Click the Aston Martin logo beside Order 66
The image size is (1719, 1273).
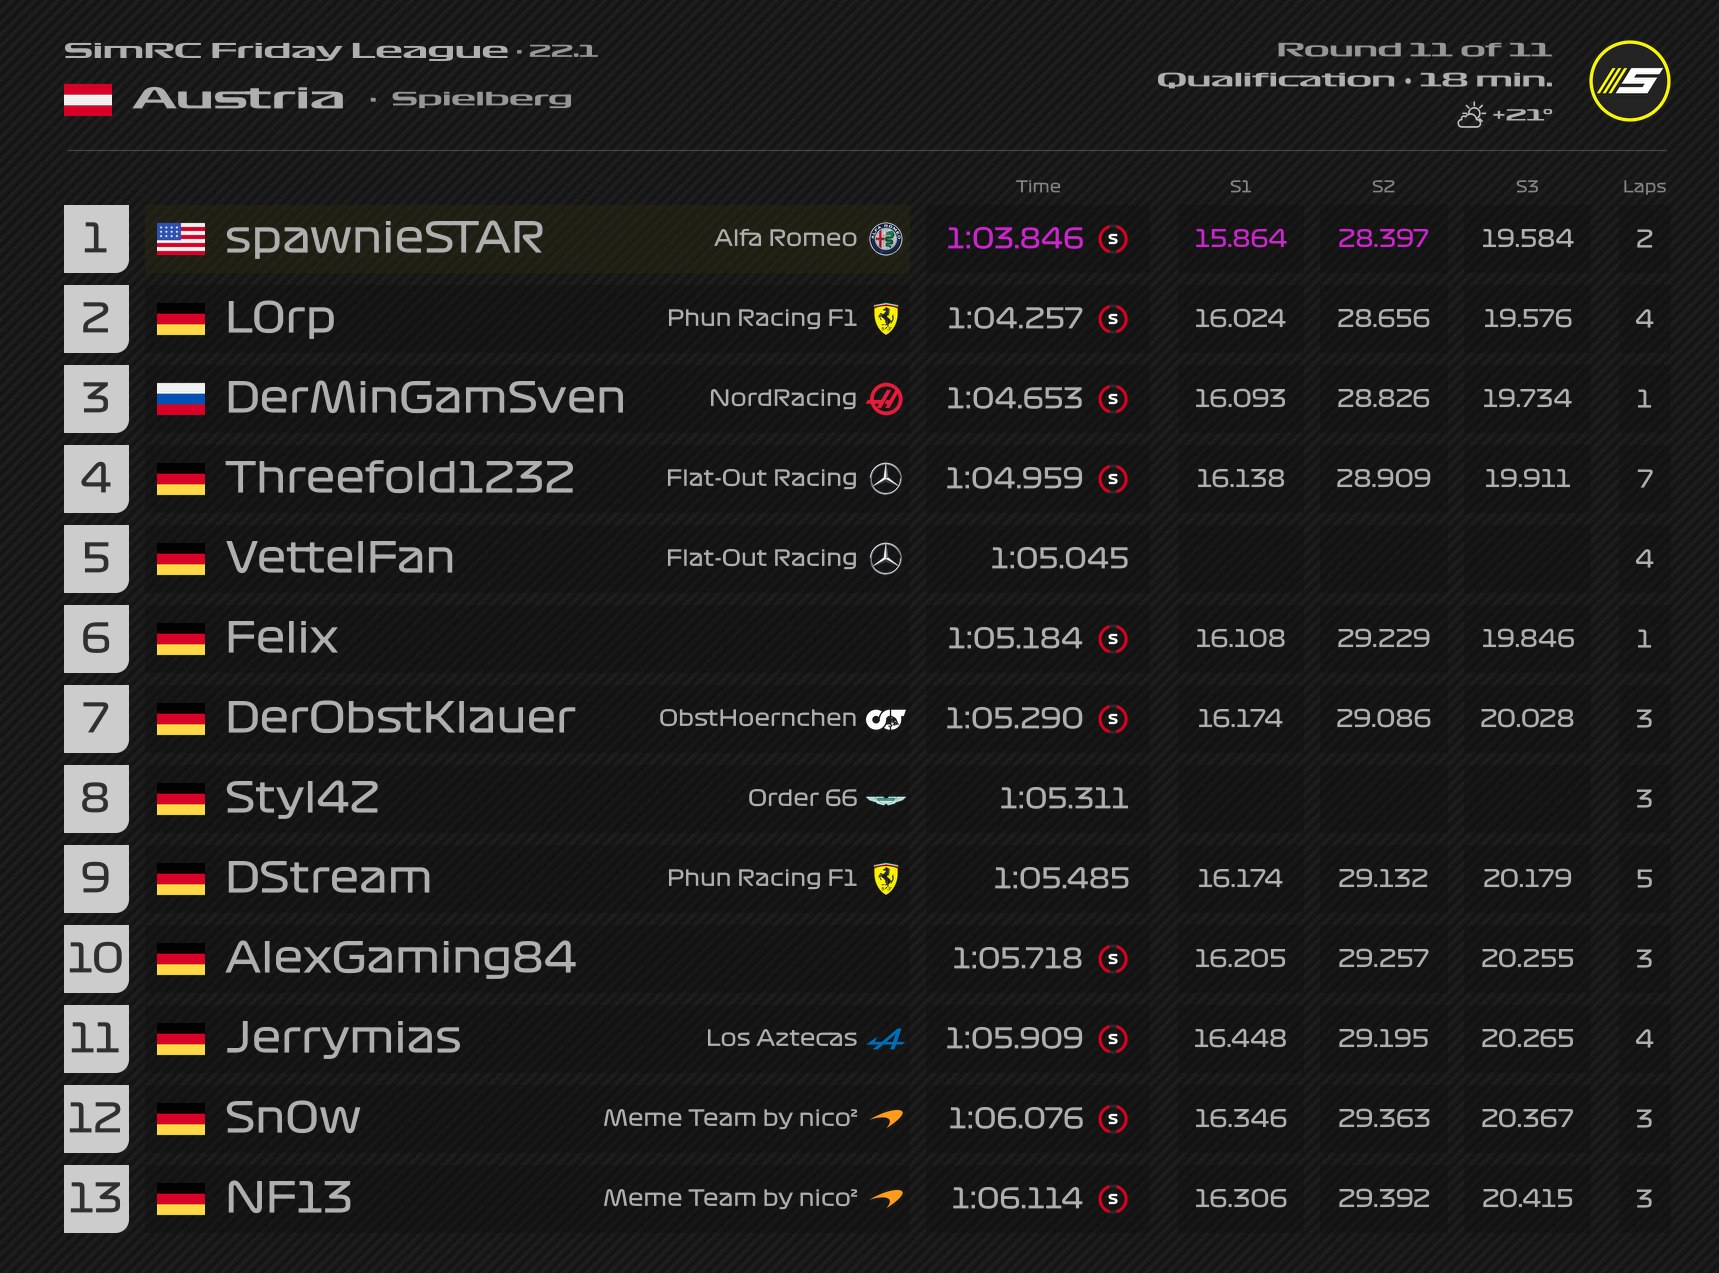click(x=885, y=799)
